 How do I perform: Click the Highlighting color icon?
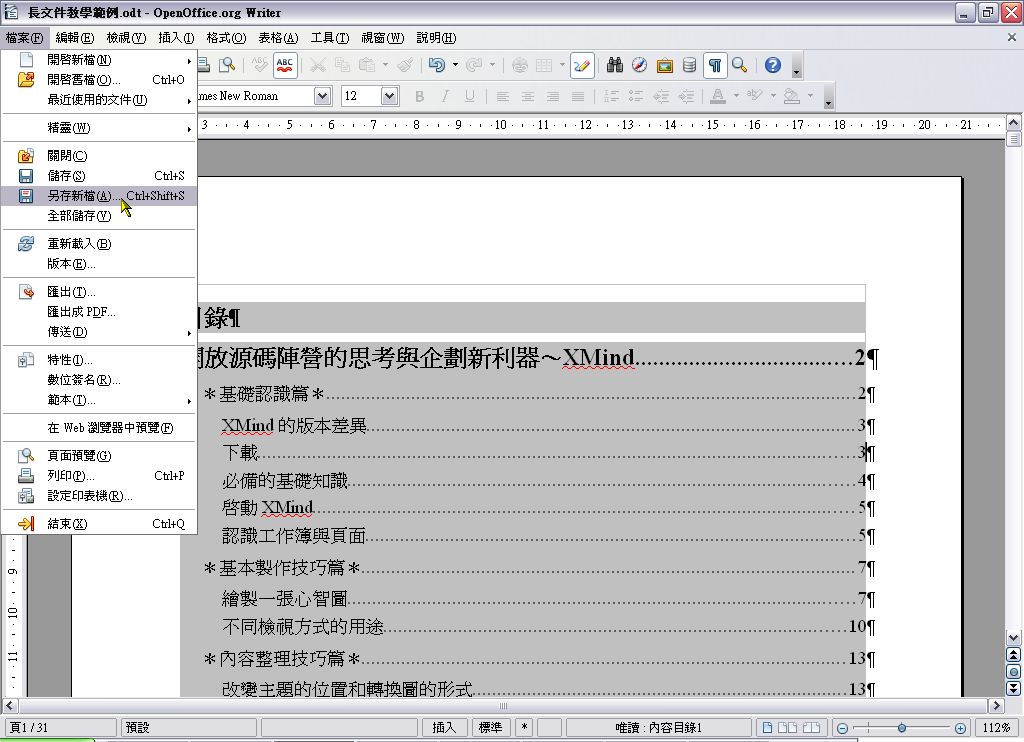click(754, 97)
